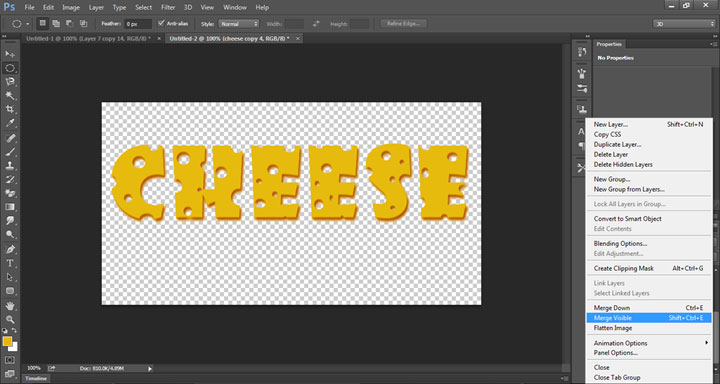This screenshot has width=720, height=384.
Task: Select the Healing Brush tool
Action: point(10,138)
